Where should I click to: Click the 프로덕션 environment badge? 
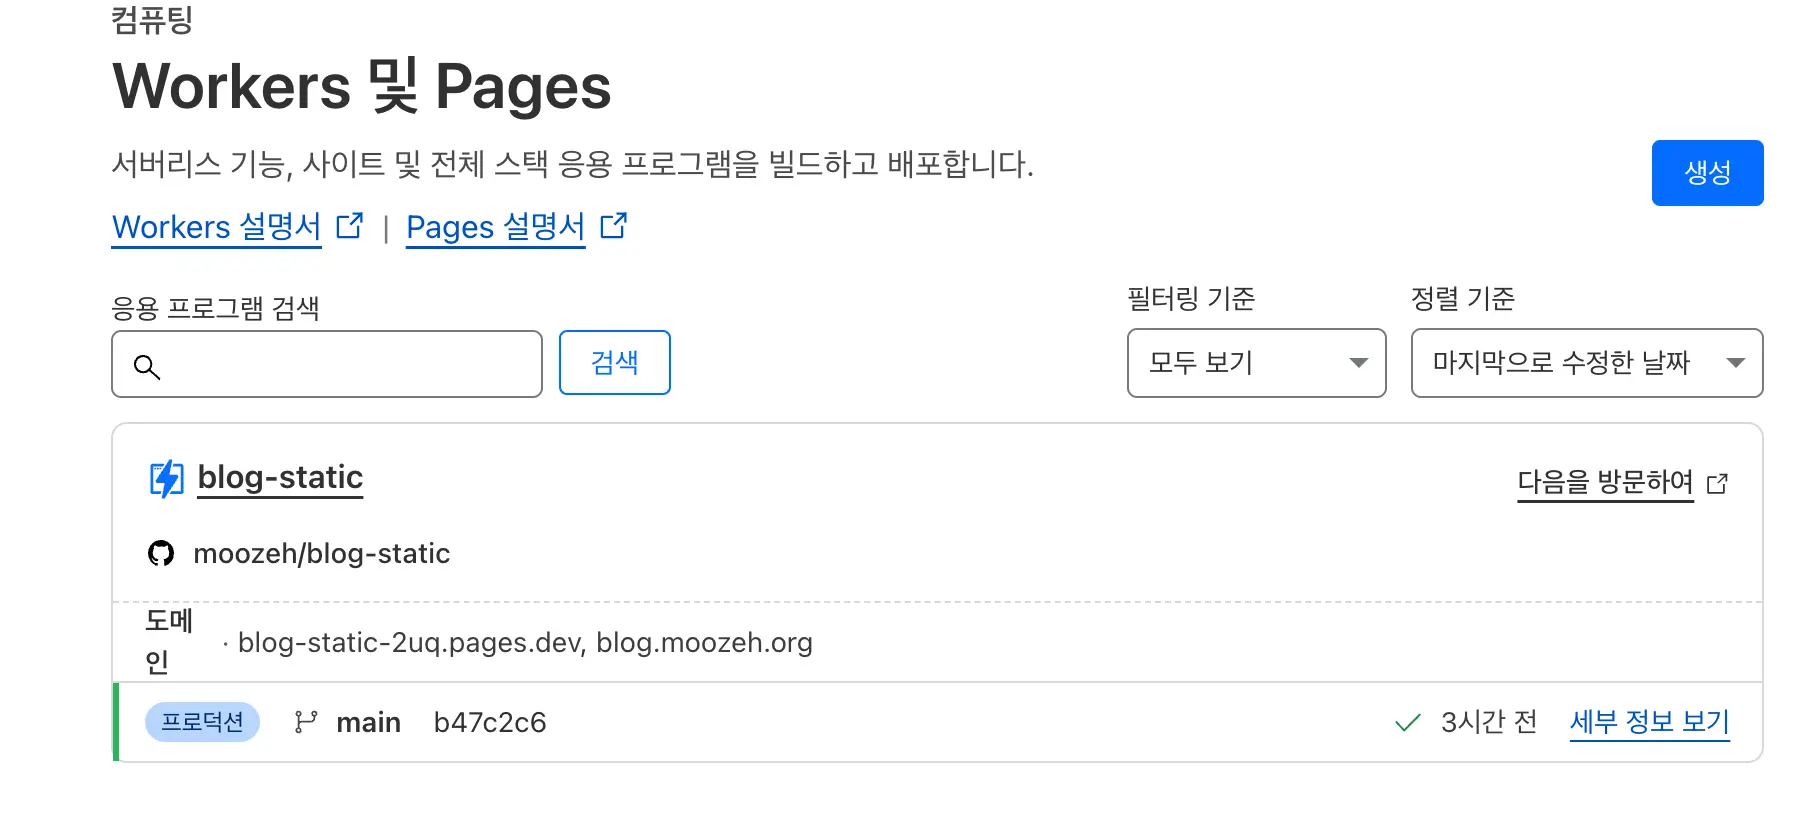coord(202,722)
